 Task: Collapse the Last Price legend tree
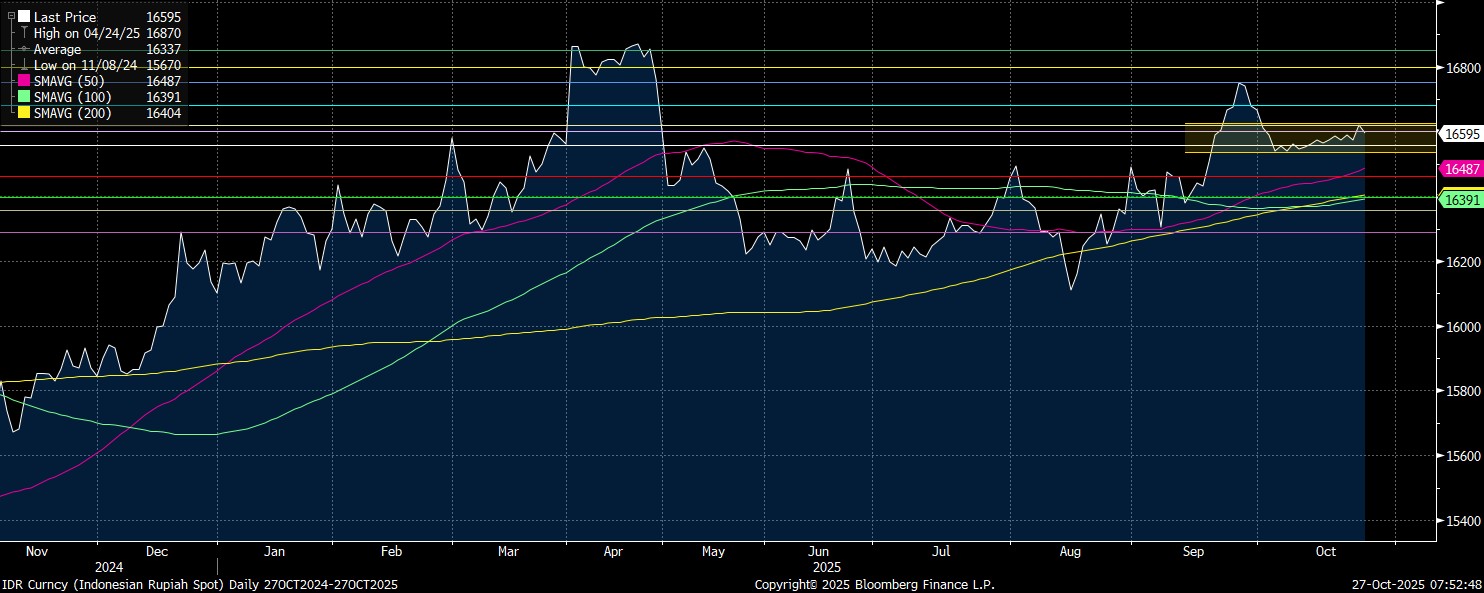(x=11, y=17)
